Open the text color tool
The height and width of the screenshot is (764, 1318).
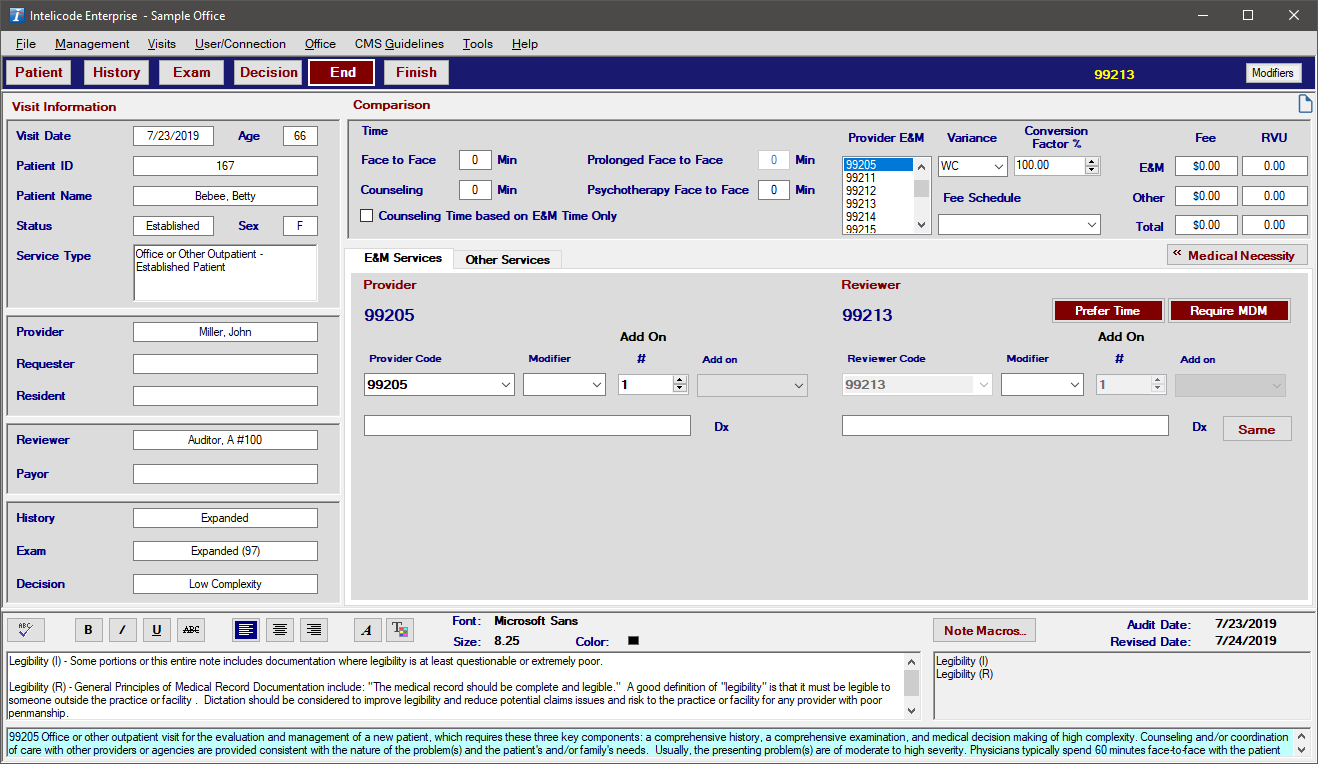[400, 629]
